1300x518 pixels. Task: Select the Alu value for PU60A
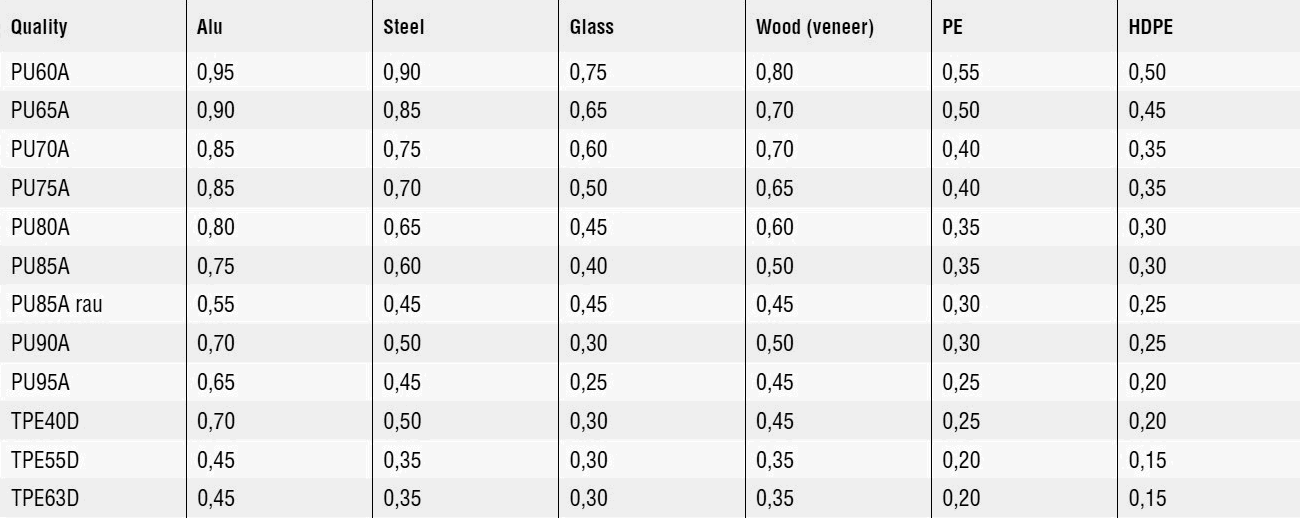(x=215, y=72)
